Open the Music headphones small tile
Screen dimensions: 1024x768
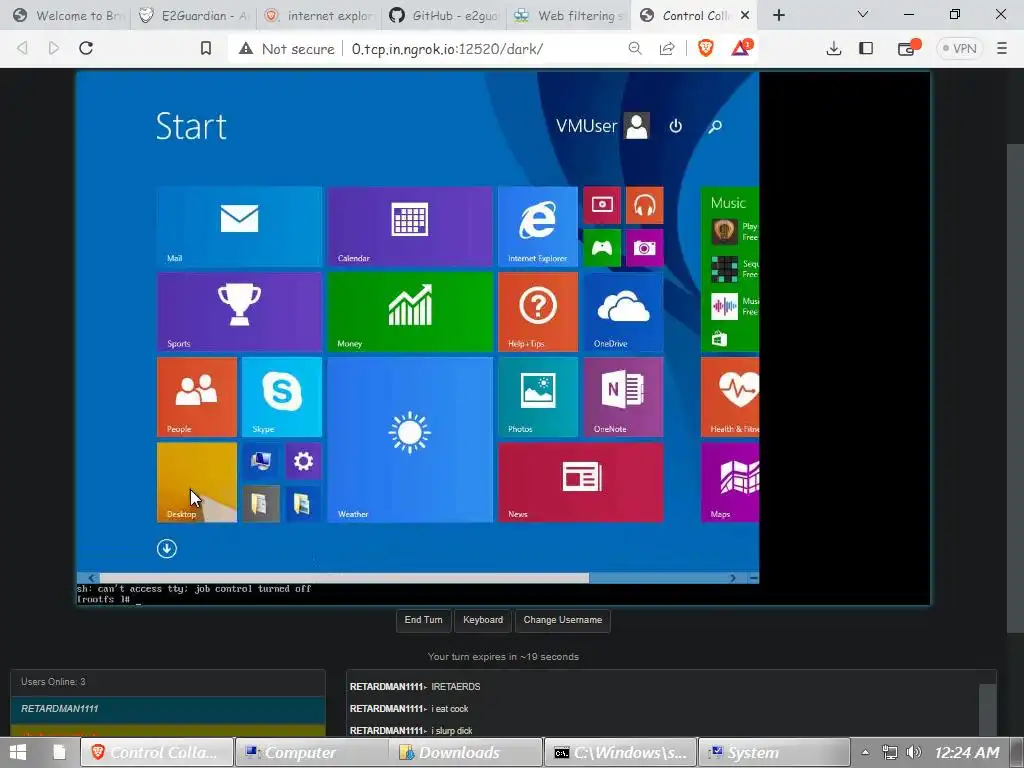645,205
